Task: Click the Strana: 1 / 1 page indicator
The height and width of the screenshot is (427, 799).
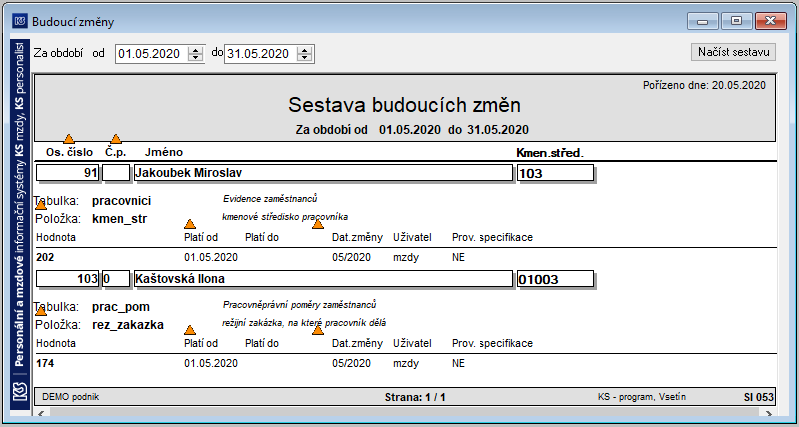Action: pyautogui.click(x=415, y=397)
